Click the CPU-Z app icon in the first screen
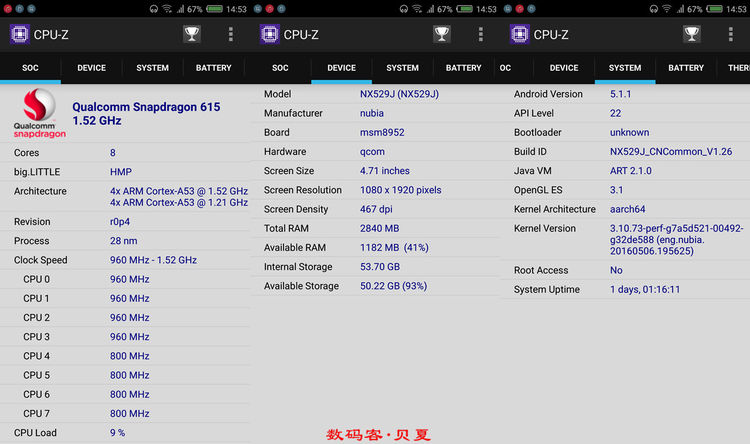Image resolution: width=750 pixels, height=444 pixels. pyautogui.click(x=20, y=34)
